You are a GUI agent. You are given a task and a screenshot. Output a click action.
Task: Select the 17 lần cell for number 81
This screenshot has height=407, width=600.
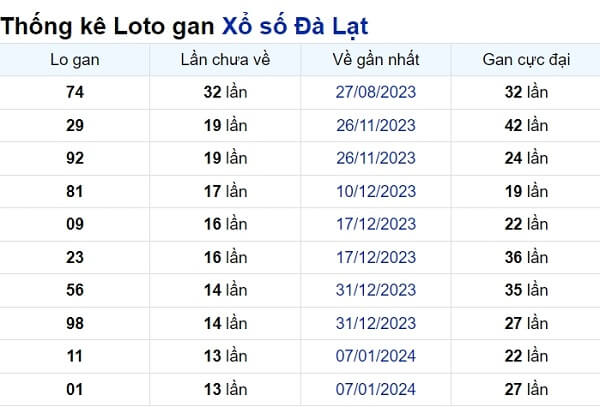(225, 191)
